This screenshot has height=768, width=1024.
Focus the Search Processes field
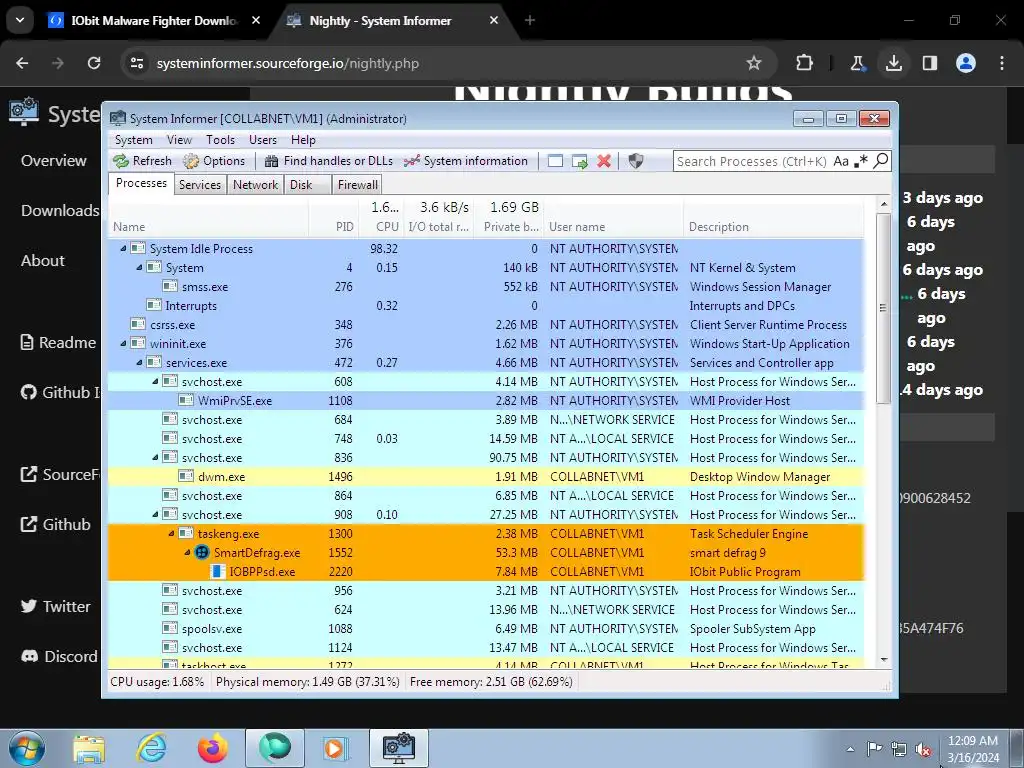(752, 161)
